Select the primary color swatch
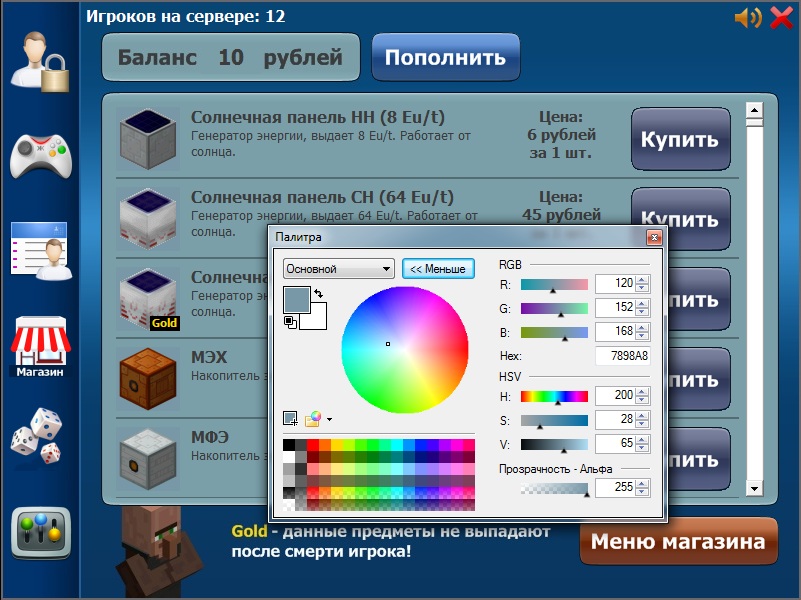 click(296, 300)
